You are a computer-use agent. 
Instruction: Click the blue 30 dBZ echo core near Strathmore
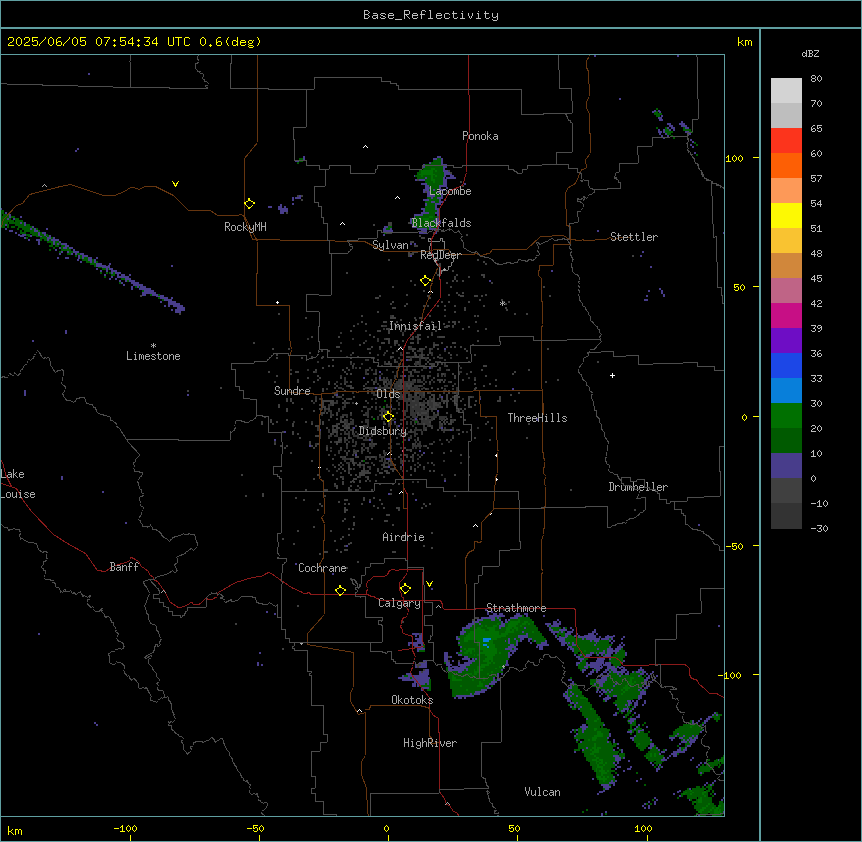486,641
